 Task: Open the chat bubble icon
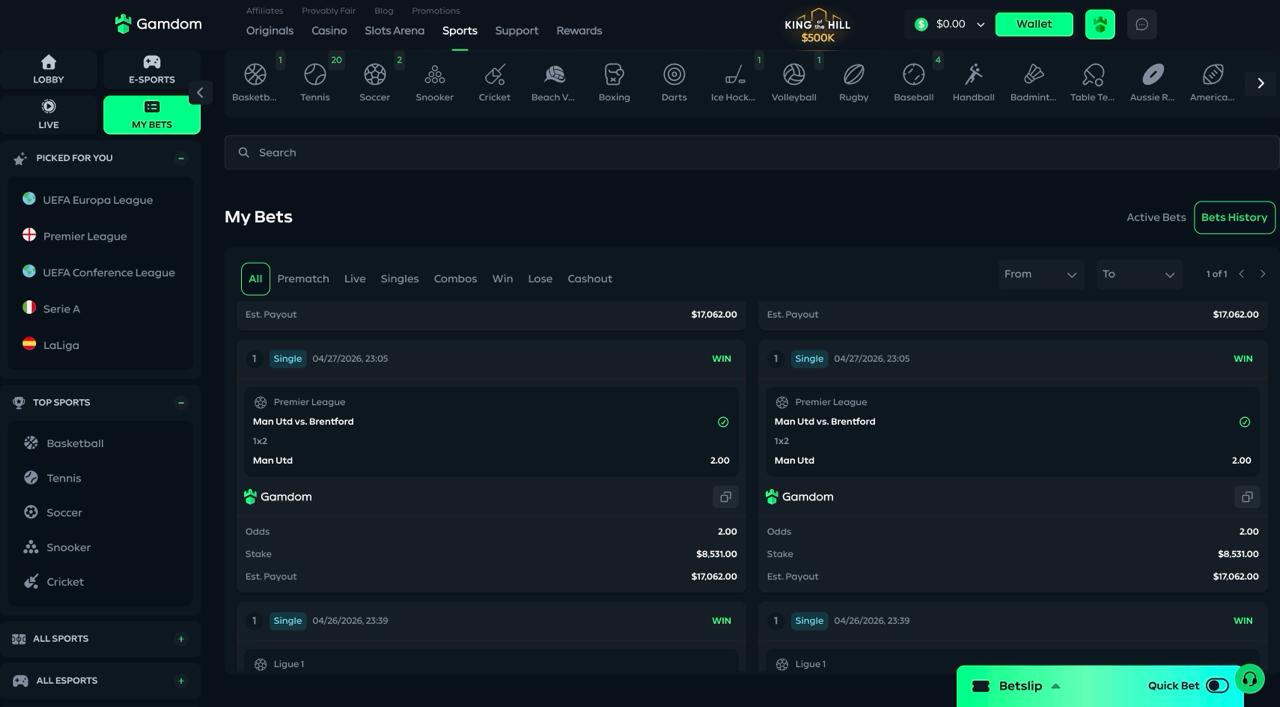pyautogui.click(x=1142, y=24)
